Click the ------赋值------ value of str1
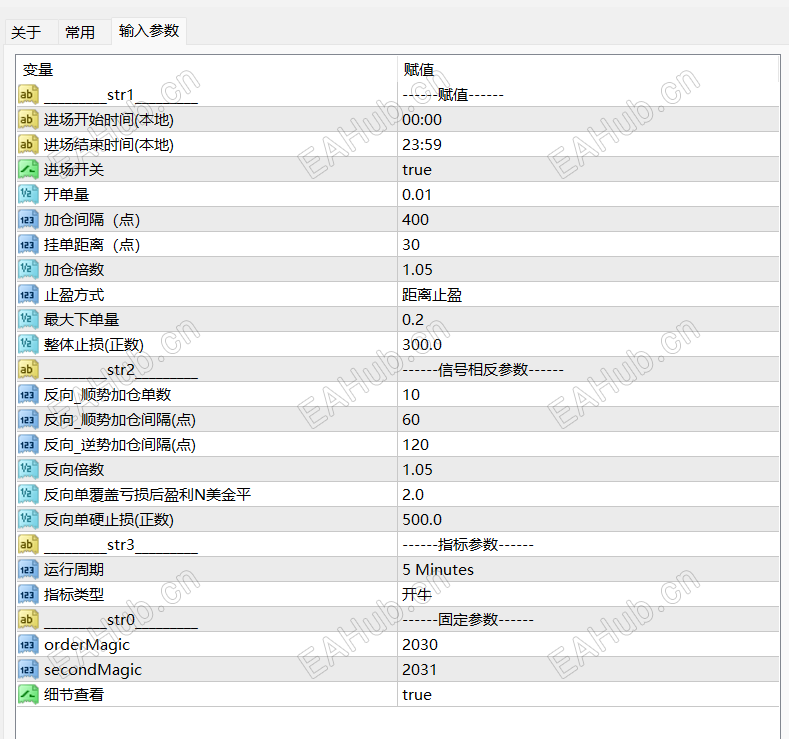Image resolution: width=789 pixels, height=739 pixels. pos(453,95)
